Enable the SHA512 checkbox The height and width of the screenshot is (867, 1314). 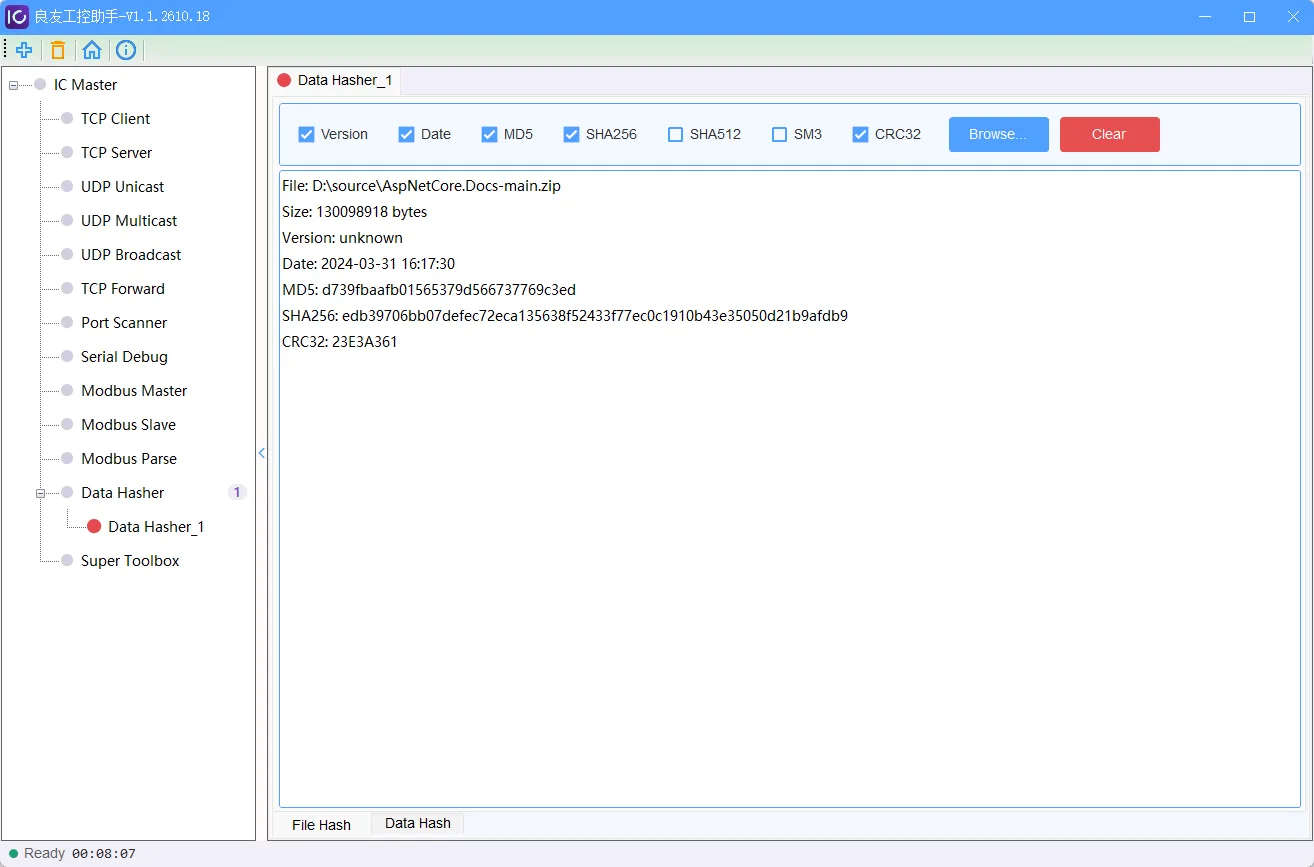pos(676,134)
